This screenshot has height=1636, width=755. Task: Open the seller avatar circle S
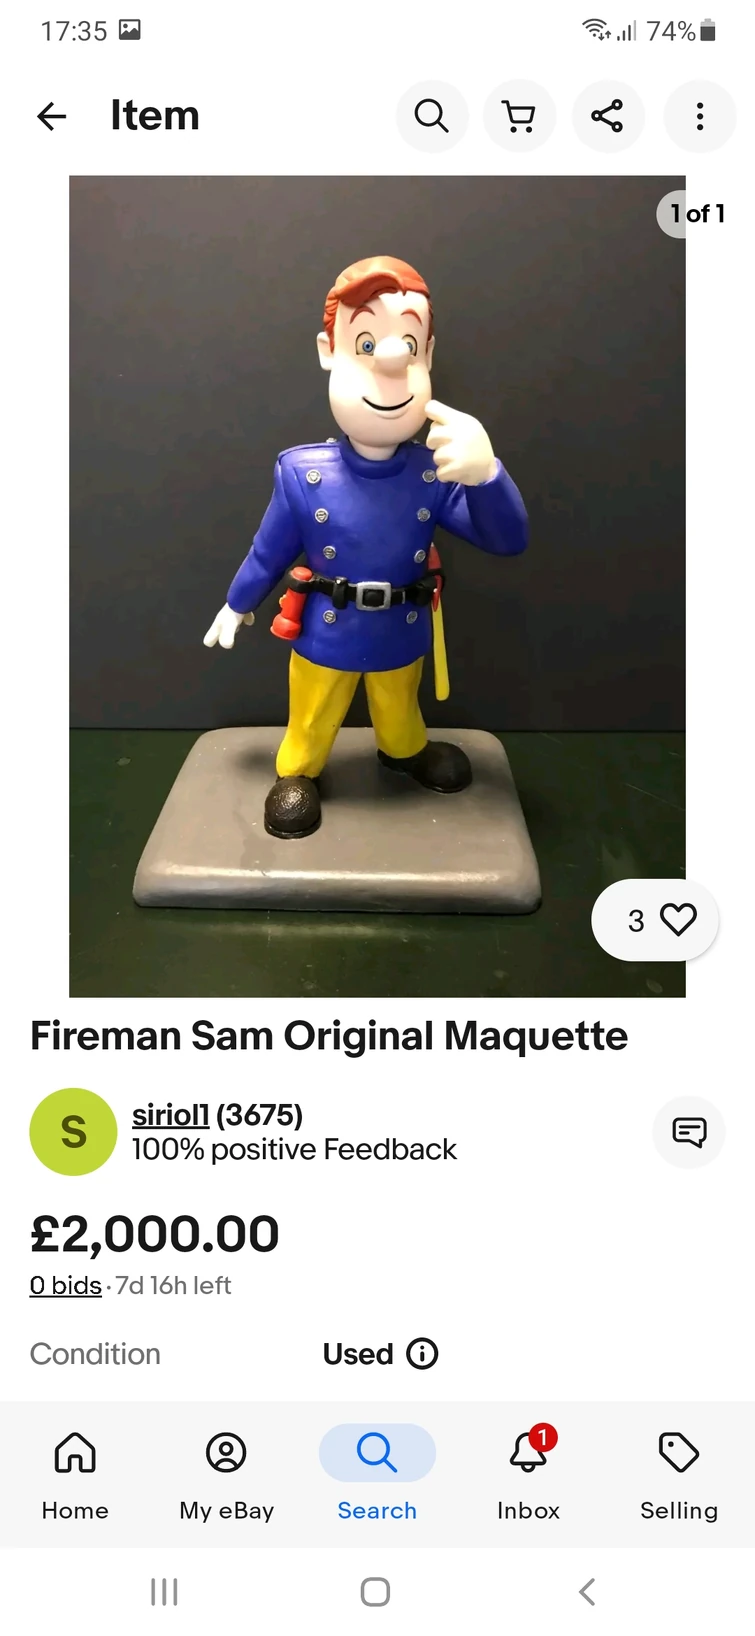(73, 1132)
